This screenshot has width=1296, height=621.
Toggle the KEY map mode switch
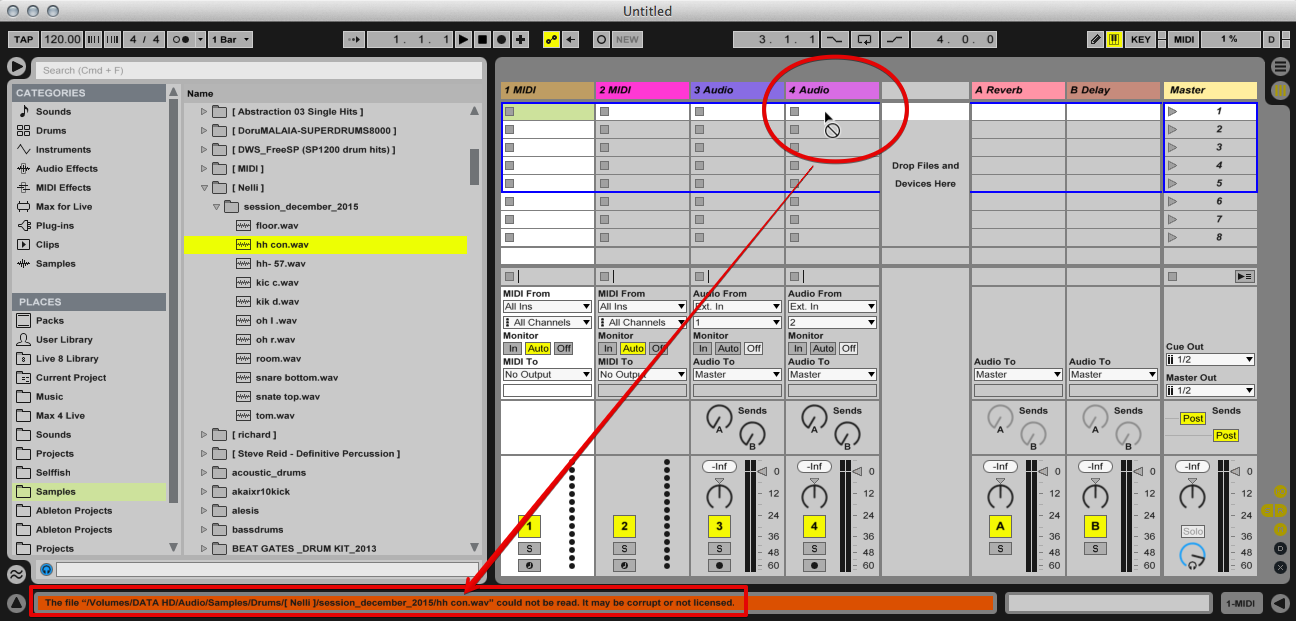1141,40
